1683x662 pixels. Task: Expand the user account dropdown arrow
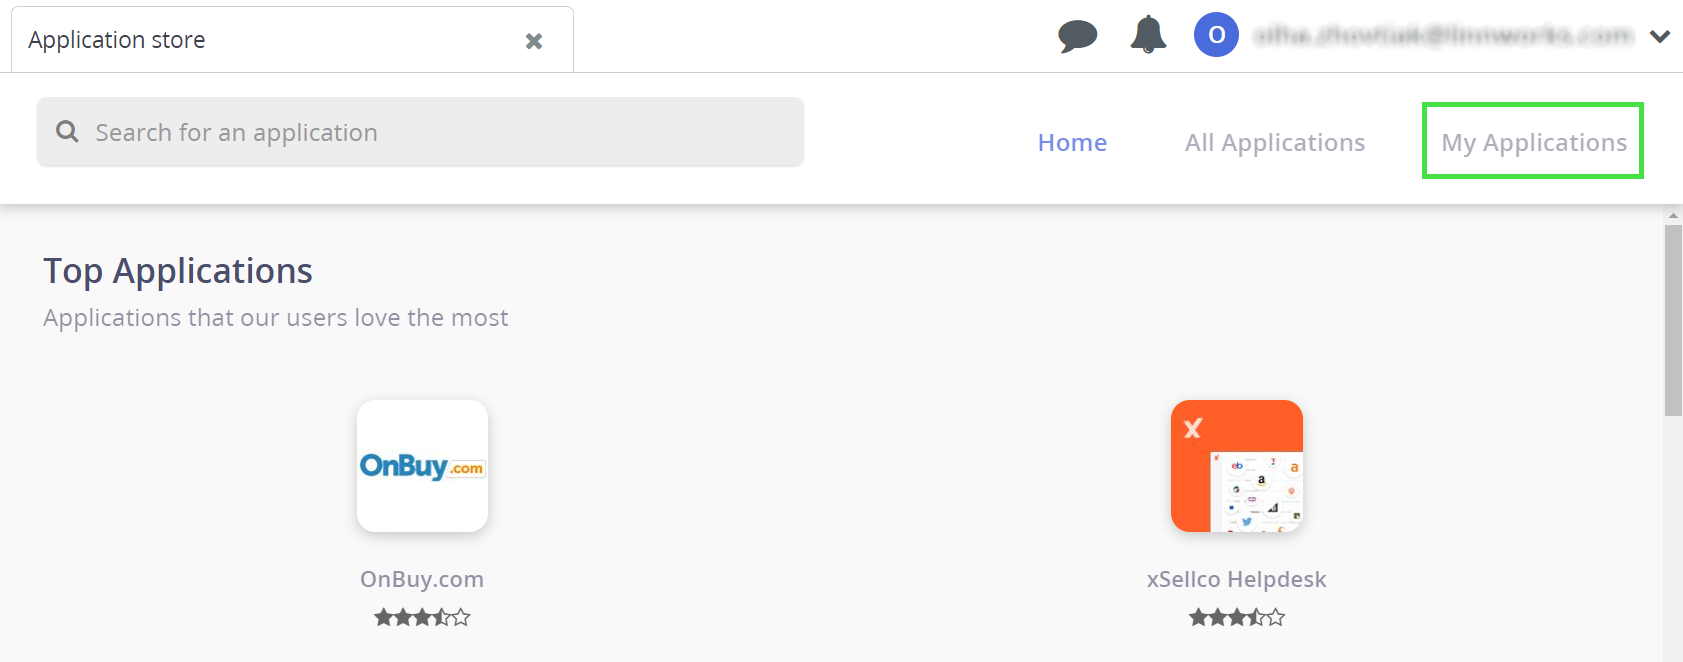point(1660,37)
